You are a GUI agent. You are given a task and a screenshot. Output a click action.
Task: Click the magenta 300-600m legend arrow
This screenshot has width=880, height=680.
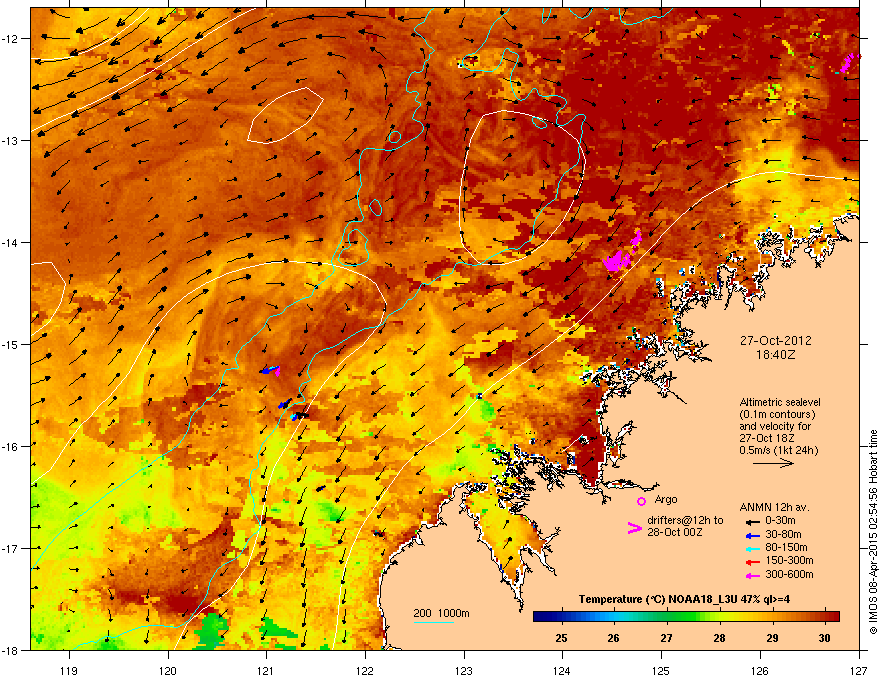click(753, 575)
